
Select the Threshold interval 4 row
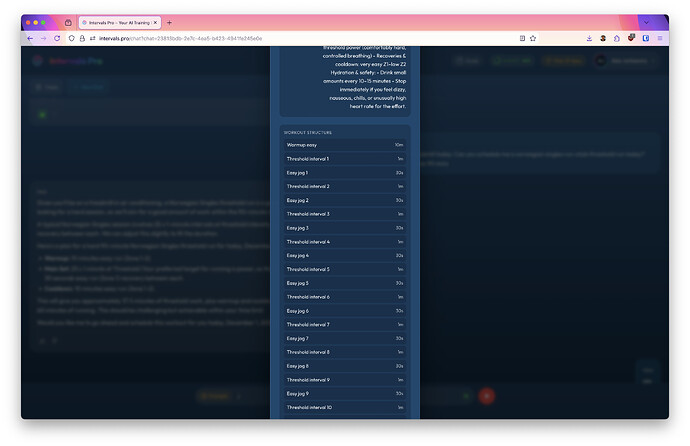pos(345,242)
